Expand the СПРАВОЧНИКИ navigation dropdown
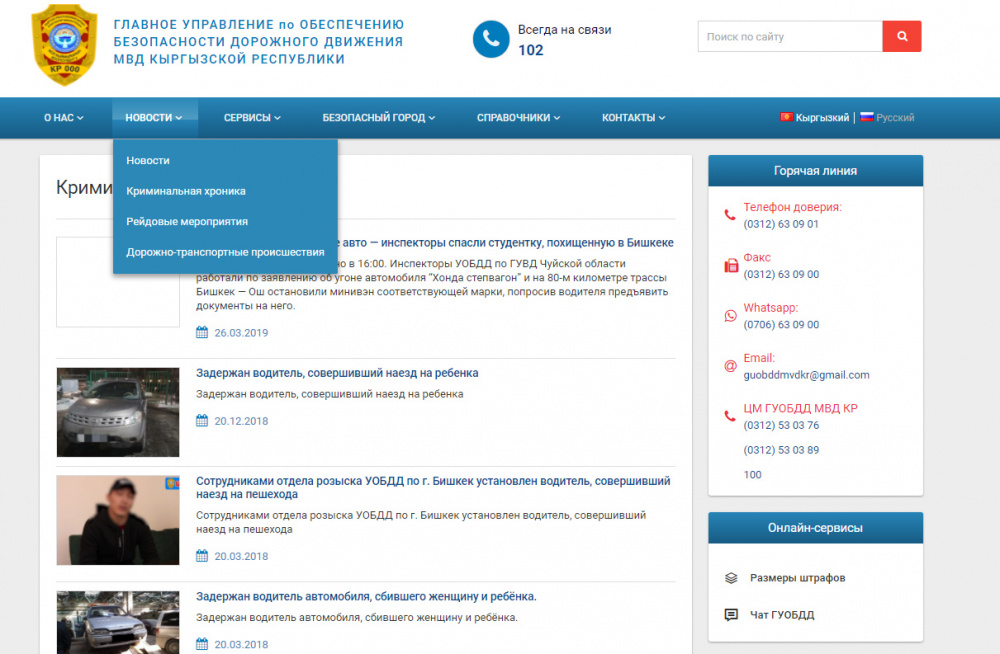The height and width of the screenshot is (654, 1000). coord(518,118)
